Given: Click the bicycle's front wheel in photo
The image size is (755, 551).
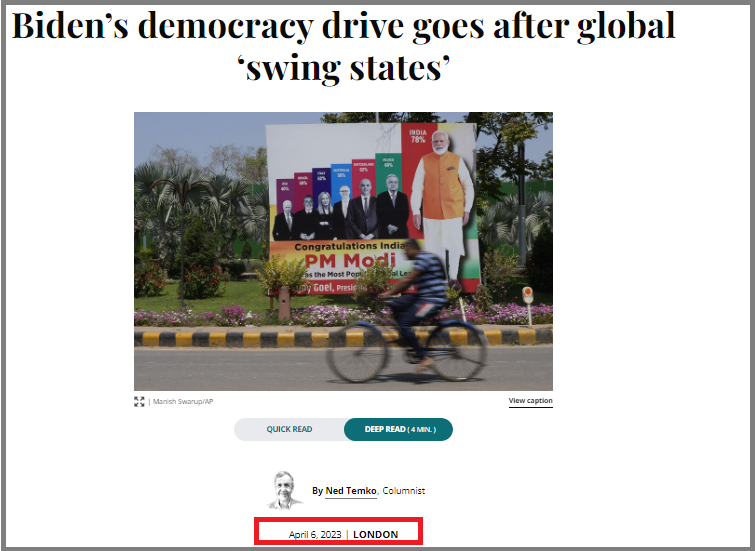Looking at the screenshot, I should 454,351.
